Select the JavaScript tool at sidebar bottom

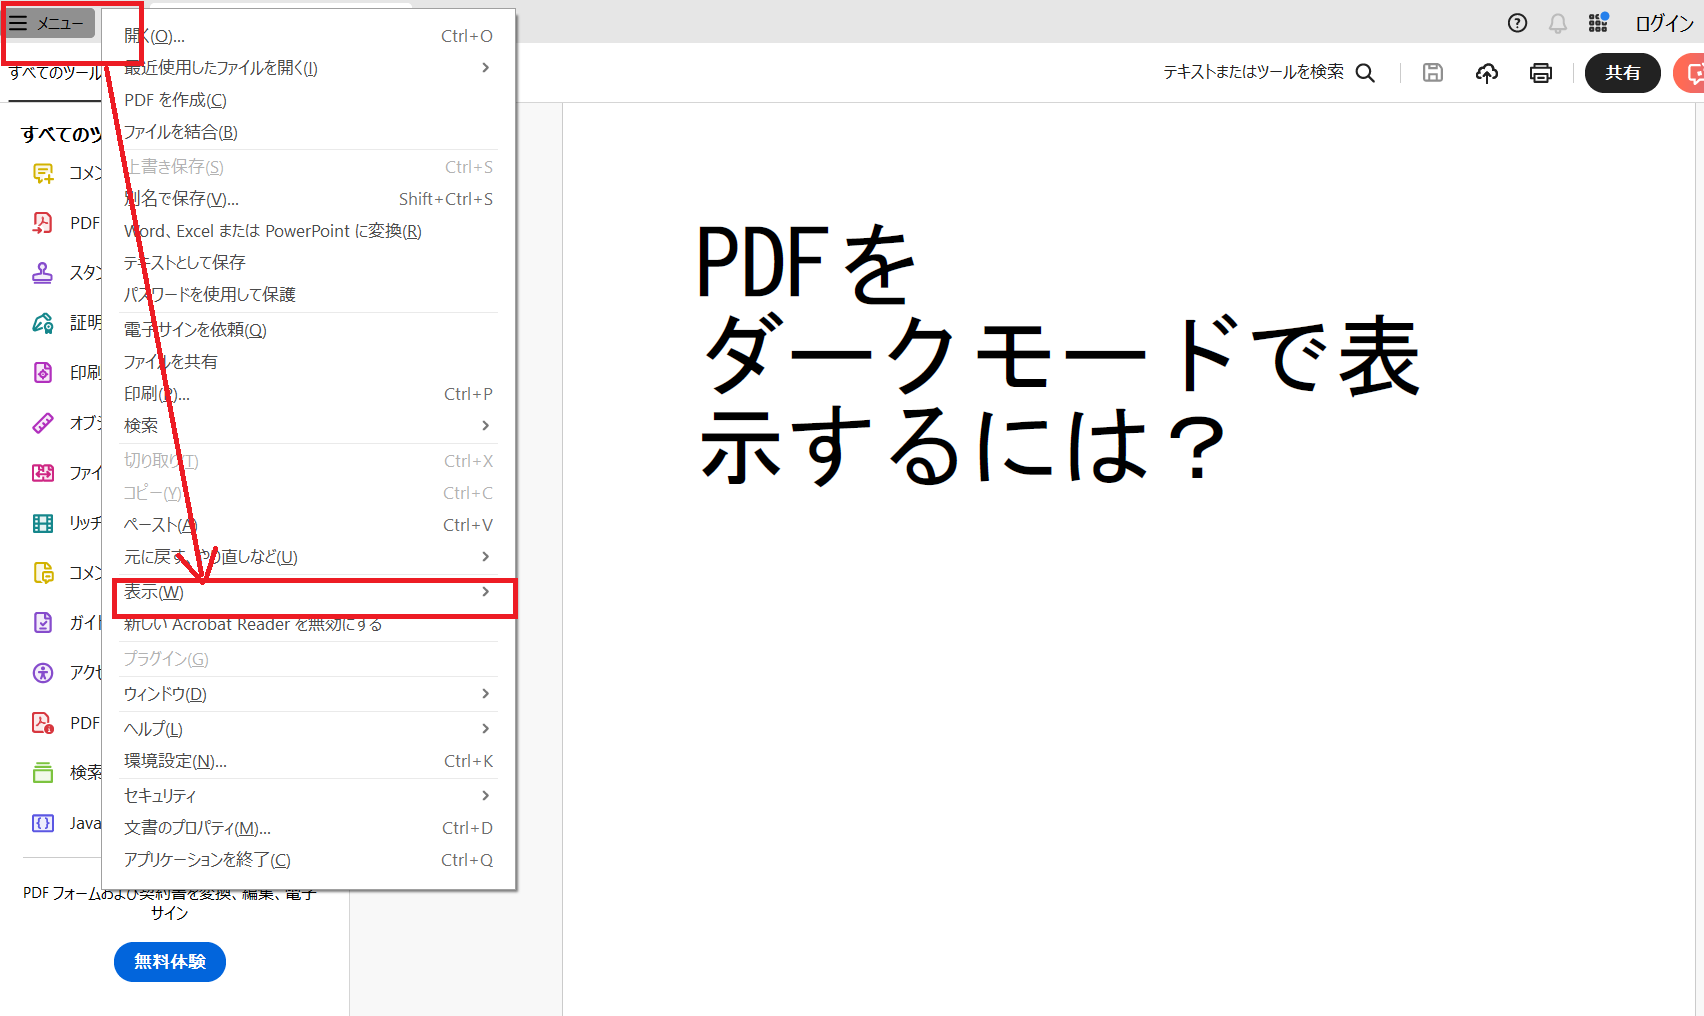42,822
